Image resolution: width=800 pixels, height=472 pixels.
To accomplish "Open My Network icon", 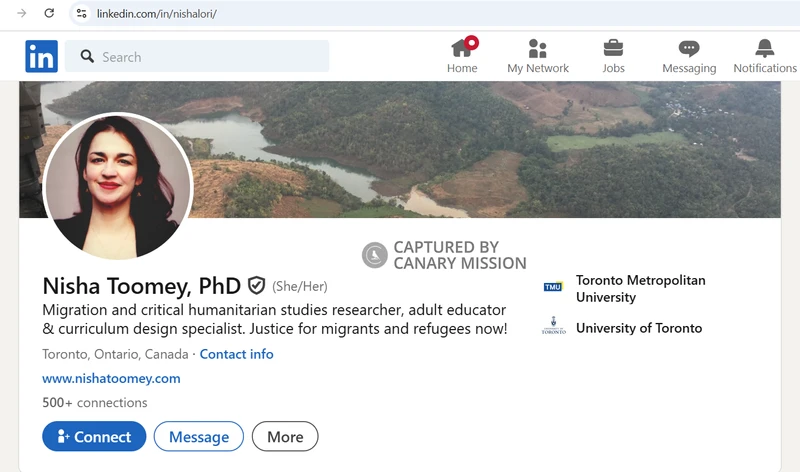I will click(537, 48).
